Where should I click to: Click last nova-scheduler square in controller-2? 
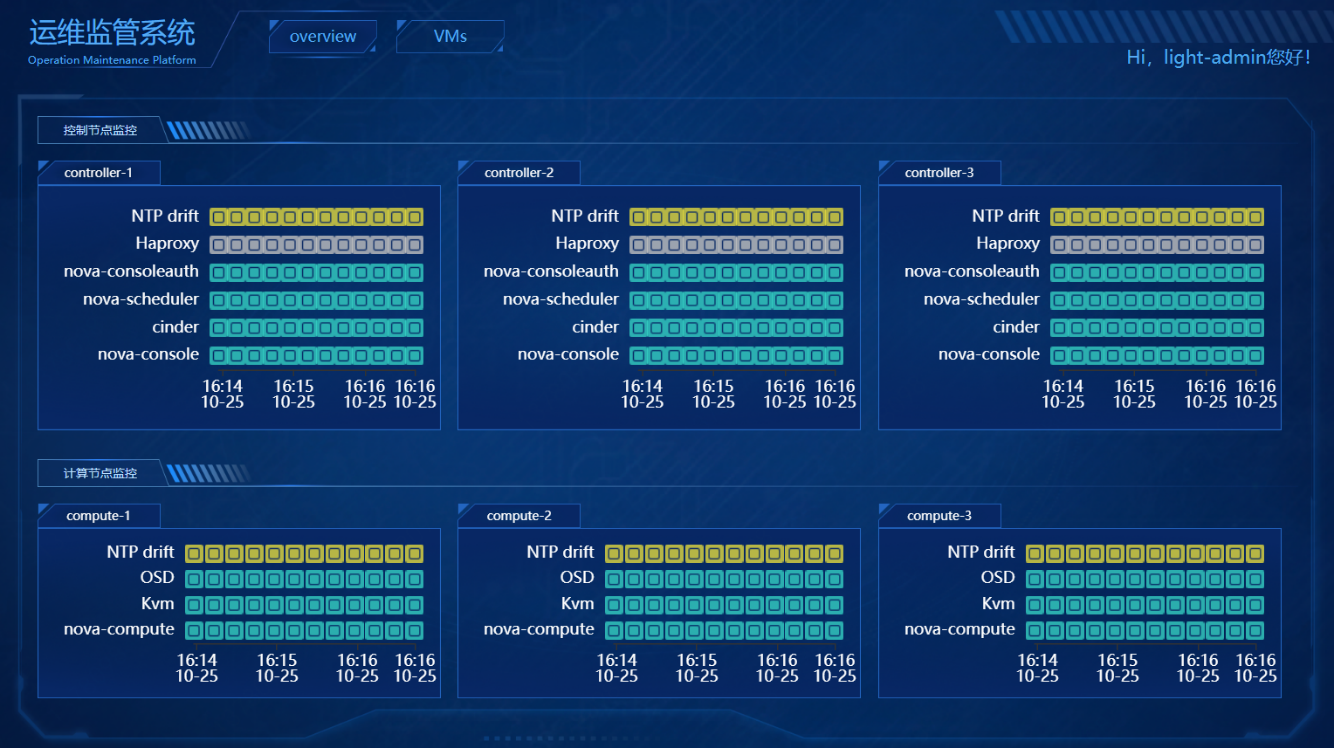(835, 300)
